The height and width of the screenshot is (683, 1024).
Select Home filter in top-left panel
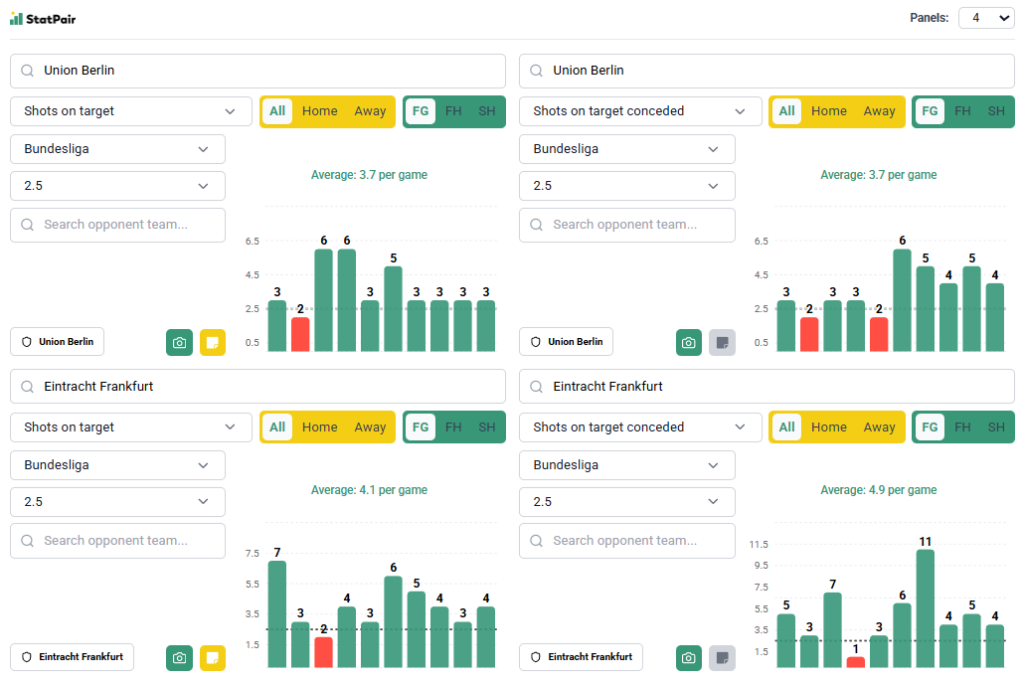point(319,111)
